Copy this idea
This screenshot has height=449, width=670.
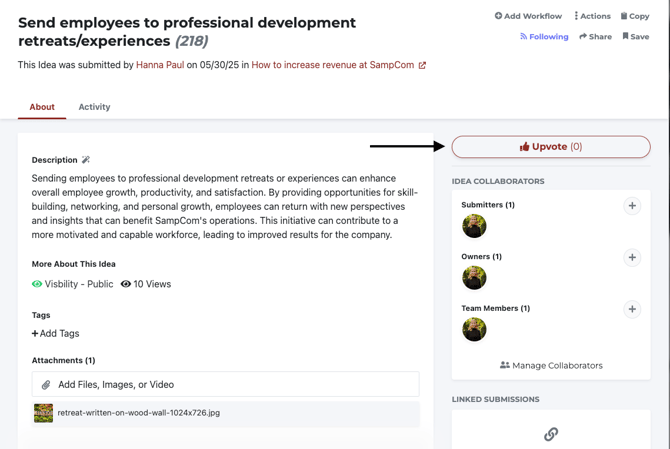635,16
